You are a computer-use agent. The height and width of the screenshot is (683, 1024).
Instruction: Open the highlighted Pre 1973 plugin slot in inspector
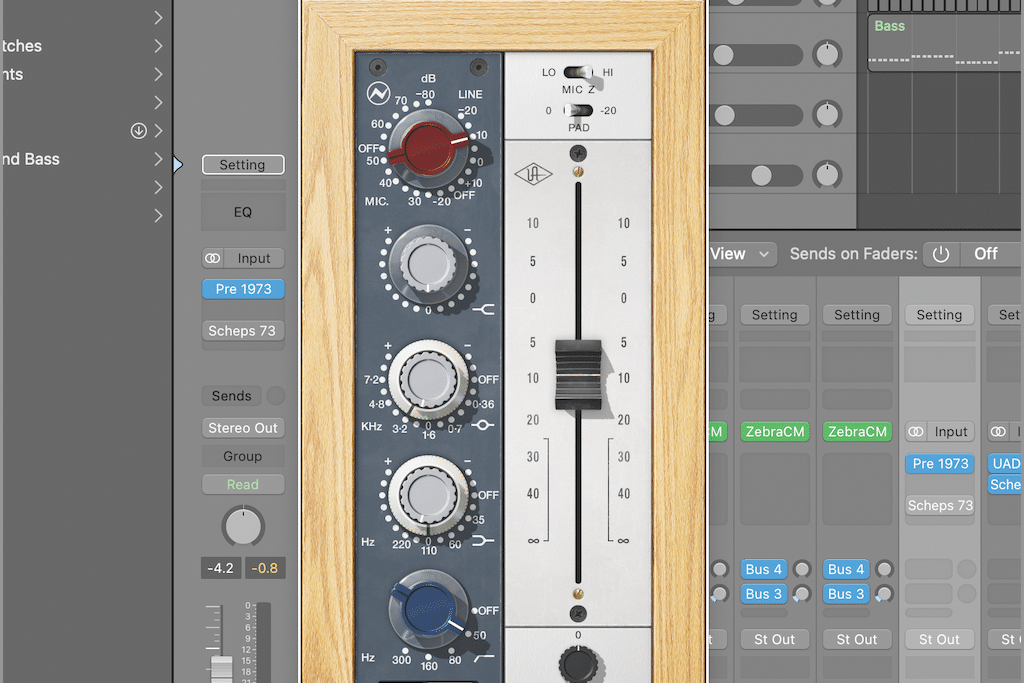[243, 289]
